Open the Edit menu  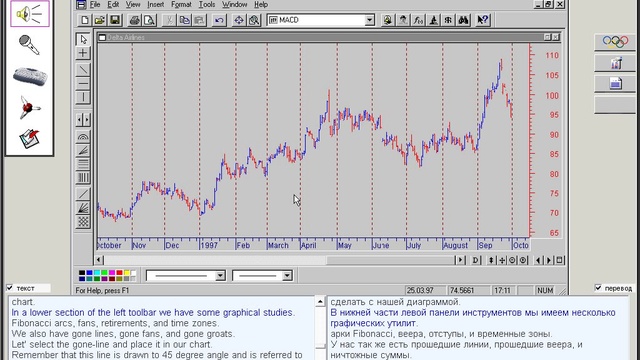click(x=113, y=4)
